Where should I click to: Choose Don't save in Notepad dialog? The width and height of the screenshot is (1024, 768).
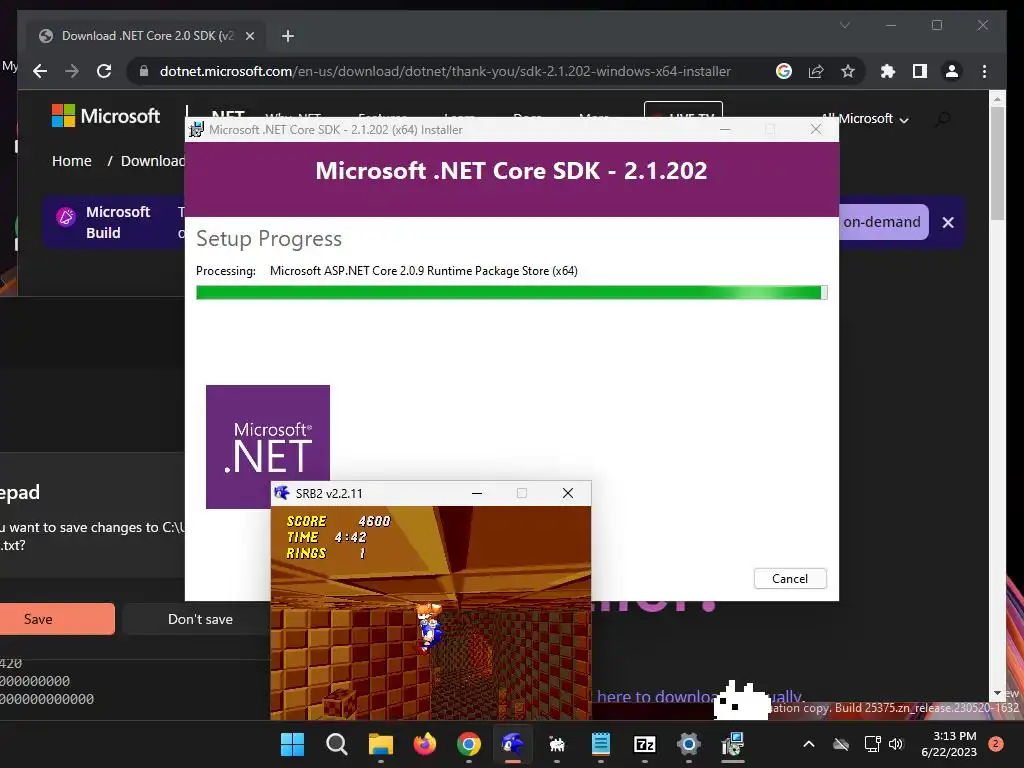coord(200,619)
